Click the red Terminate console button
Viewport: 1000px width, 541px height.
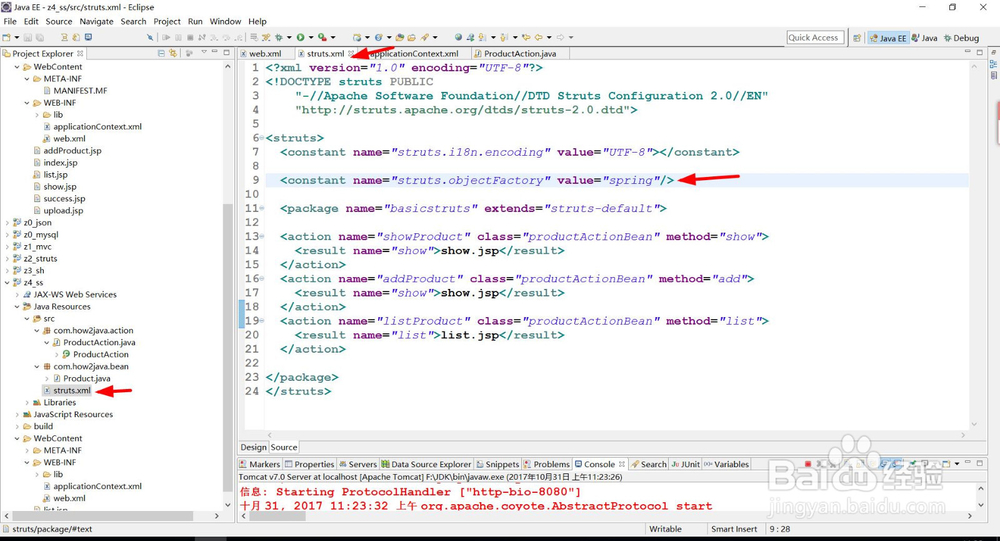point(808,464)
